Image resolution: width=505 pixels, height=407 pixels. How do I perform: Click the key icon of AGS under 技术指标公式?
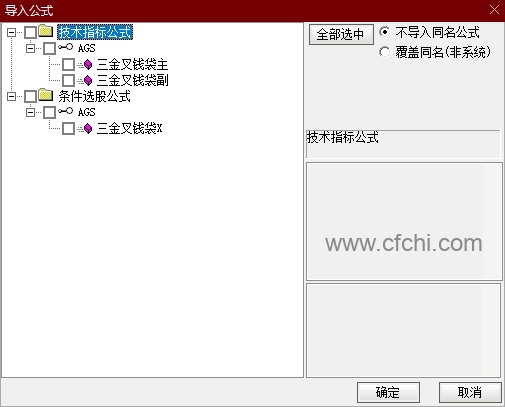coord(65,47)
